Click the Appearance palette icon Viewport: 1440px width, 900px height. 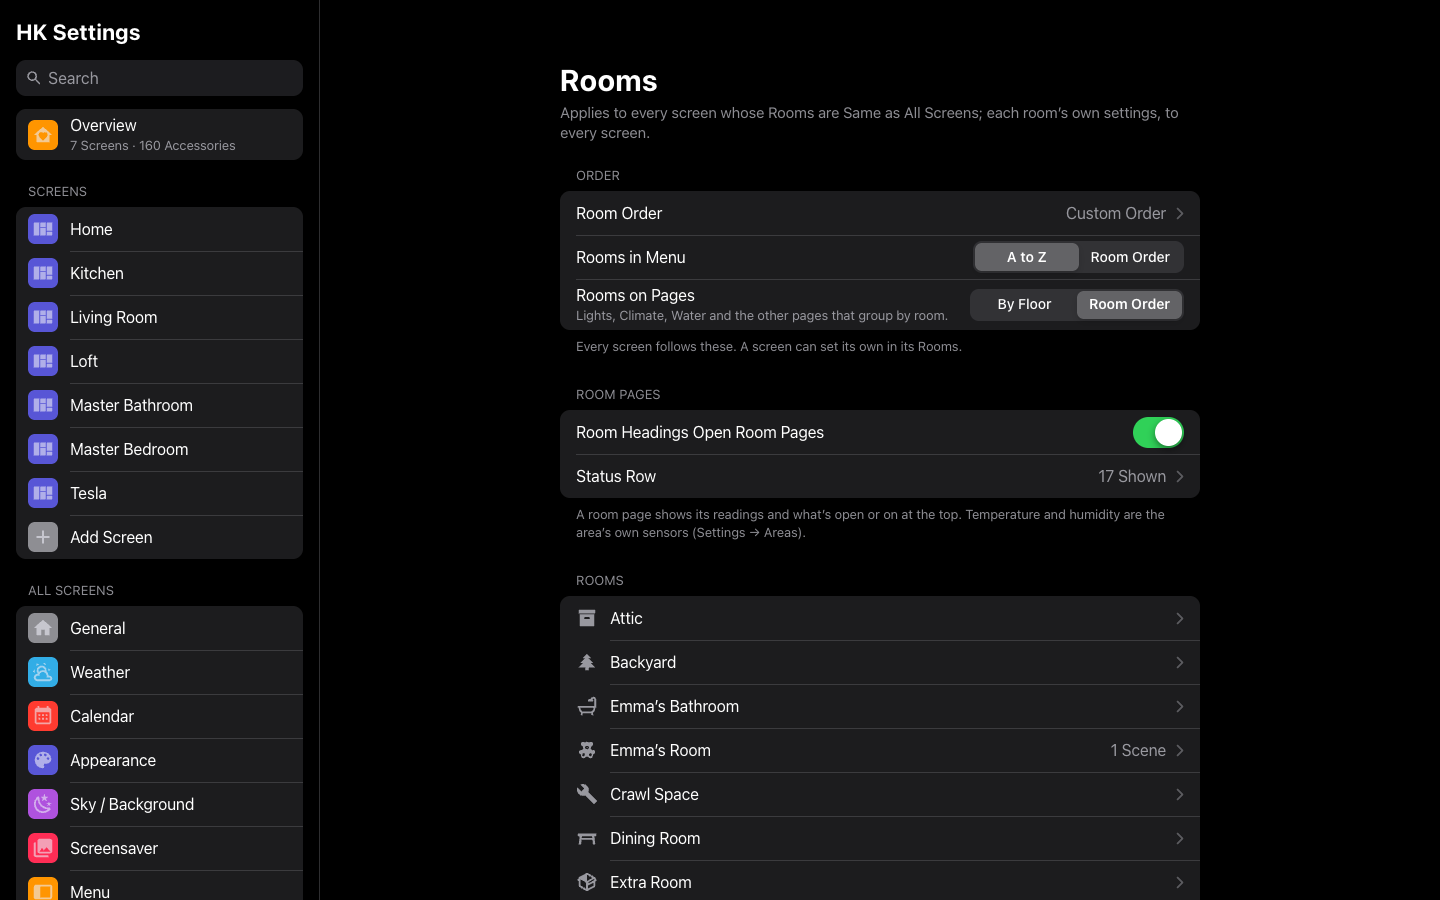click(x=43, y=760)
